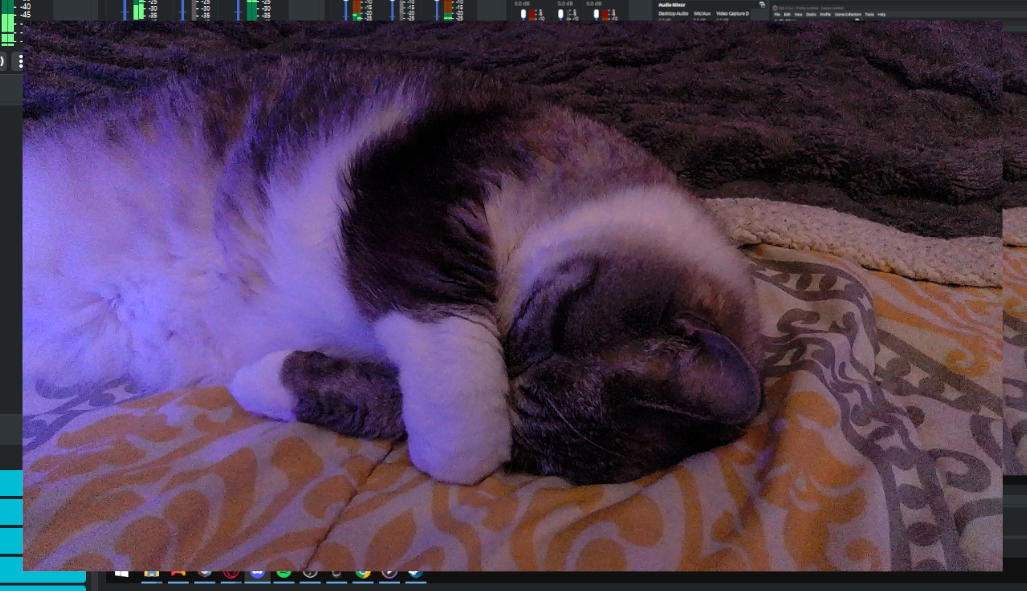The width and height of the screenshot is (1027, 591).
Task: Open the Profile menu in nested OBS window
Action: (825, 14)
